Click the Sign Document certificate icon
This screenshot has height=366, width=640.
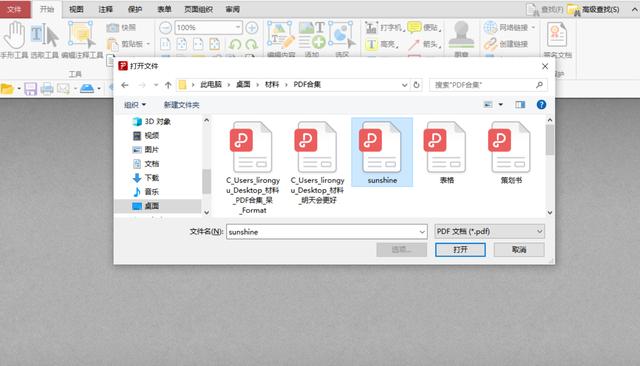tap(557, 34)
